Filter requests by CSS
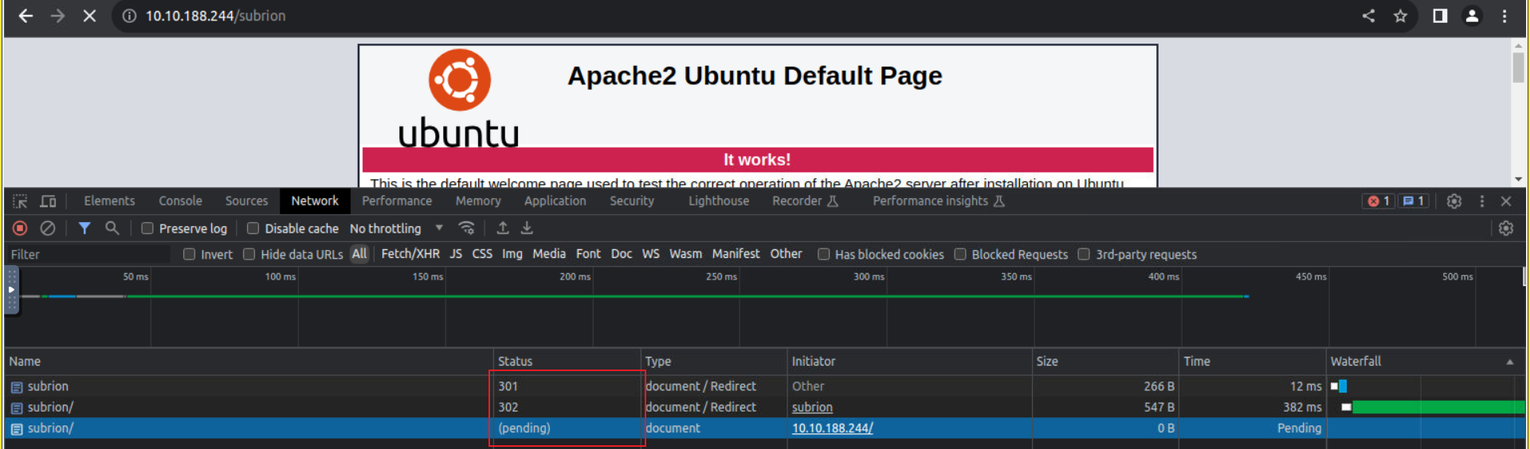This screenshot has width=1530, height=449. [482, 254]
